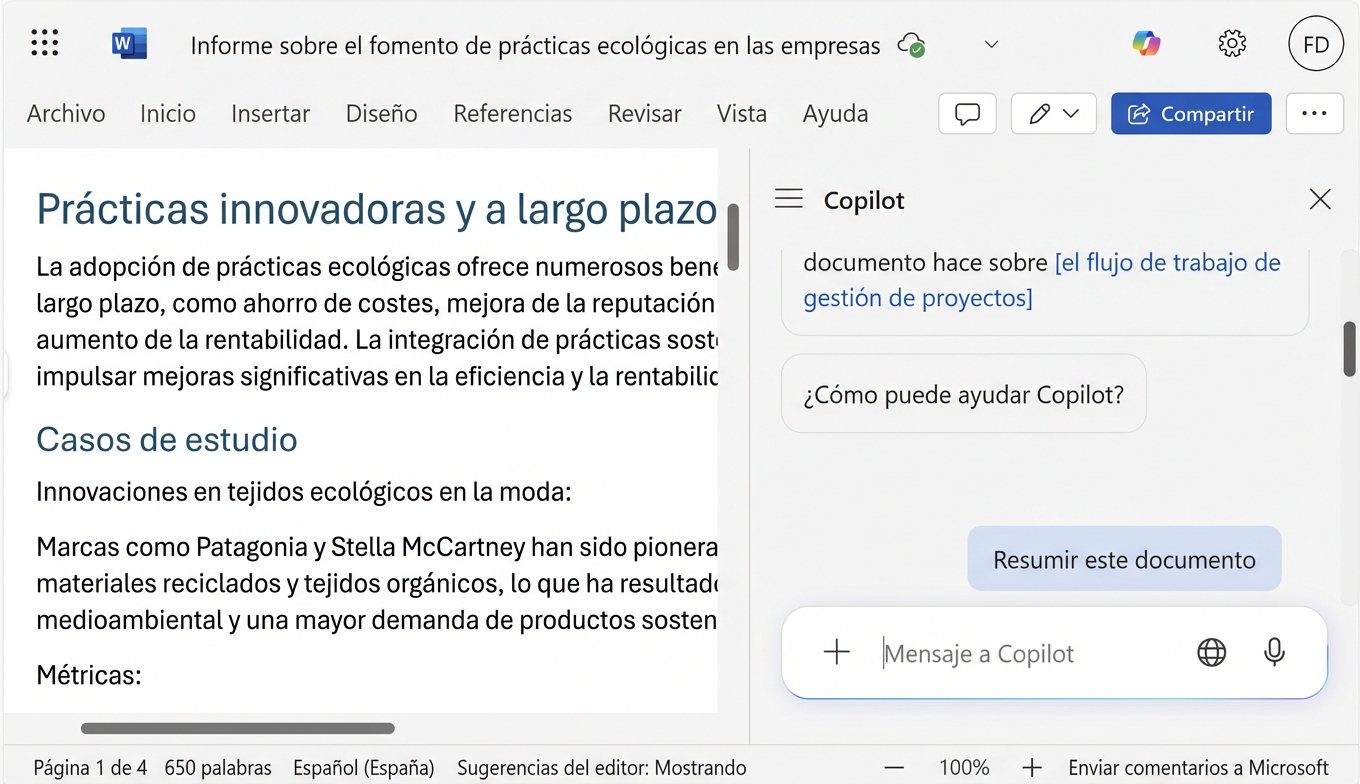Screen dimensions: 1360x784
Task: Activate the microphone in Copilot chat
Action: pos(1274,652)
